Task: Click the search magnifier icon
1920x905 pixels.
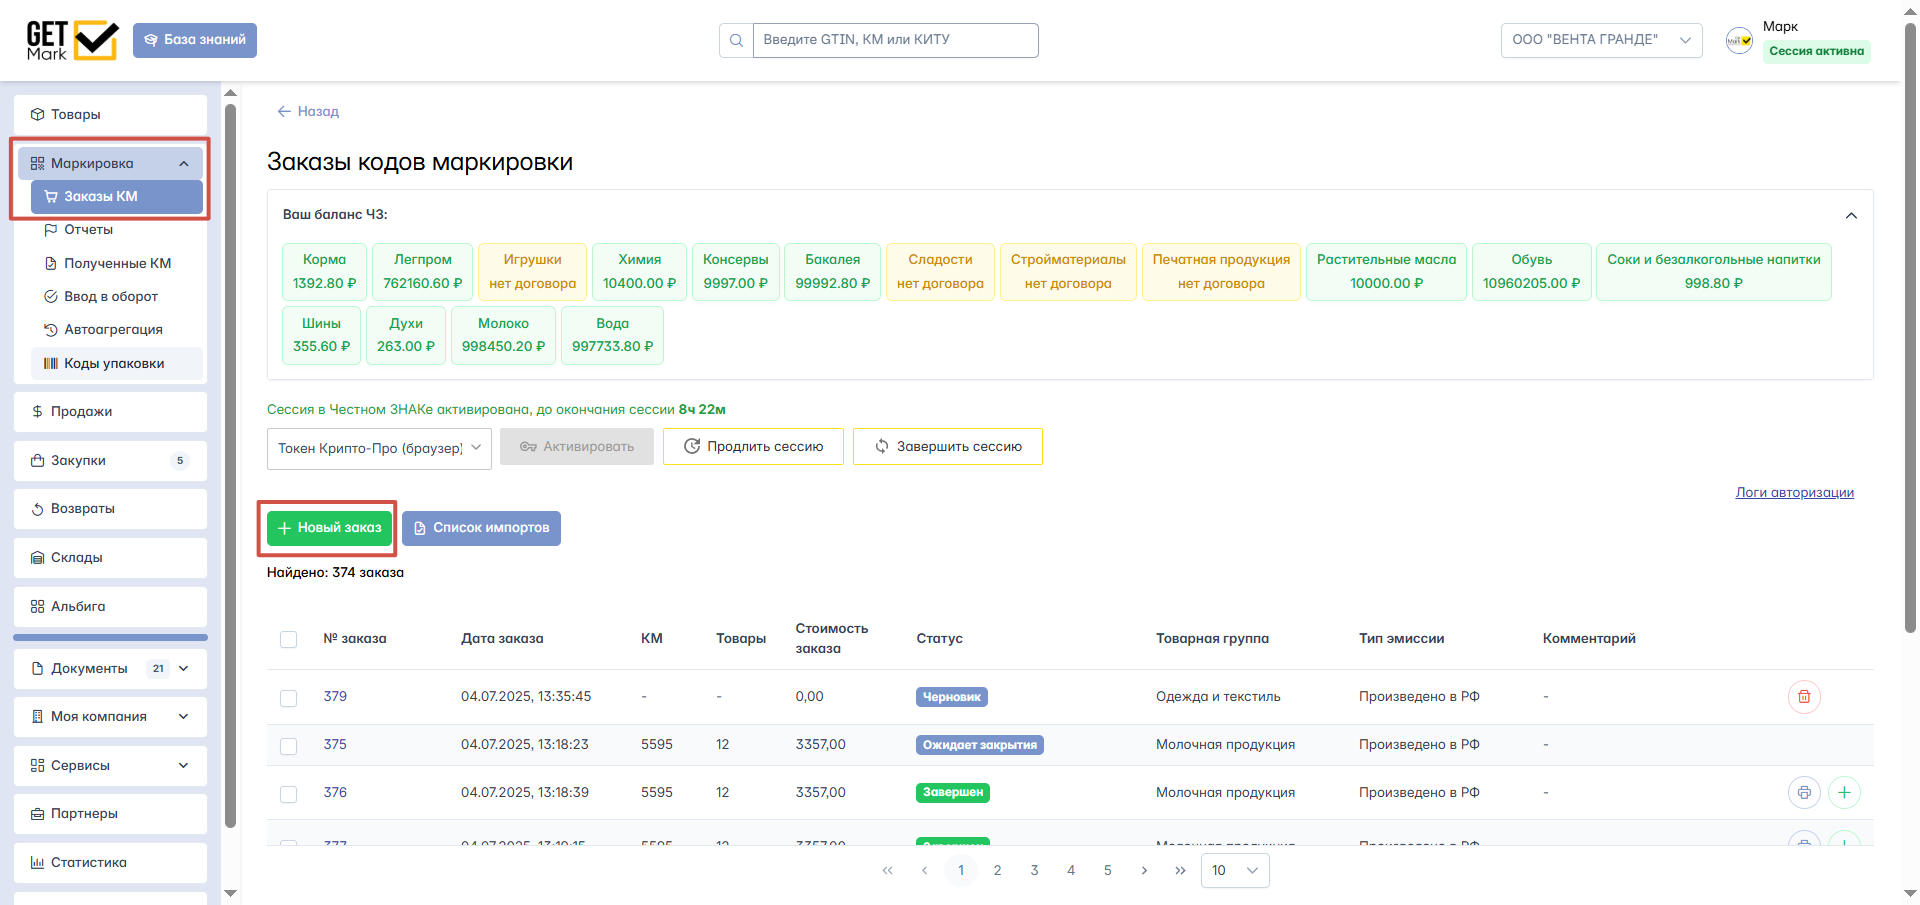Action: click(736, 40)
